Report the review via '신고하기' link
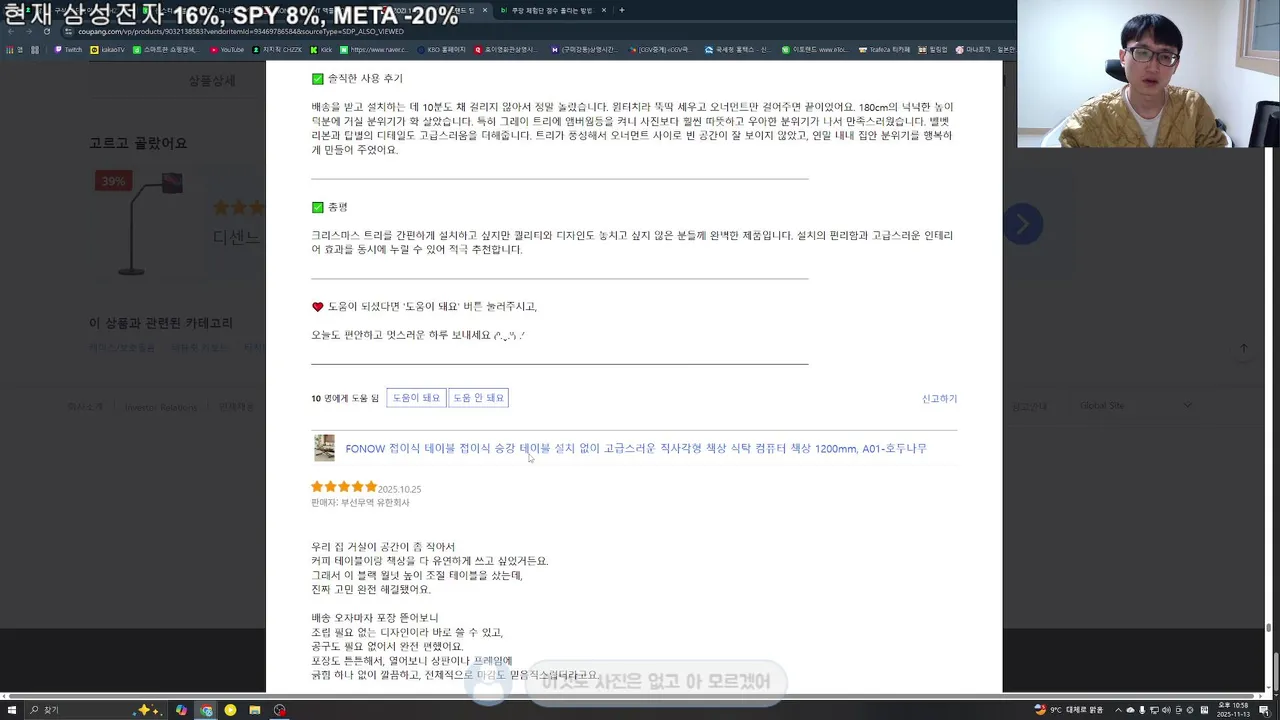Image resolution: width=1280 pixels, height=720 pixels. (x=939, y=399)
